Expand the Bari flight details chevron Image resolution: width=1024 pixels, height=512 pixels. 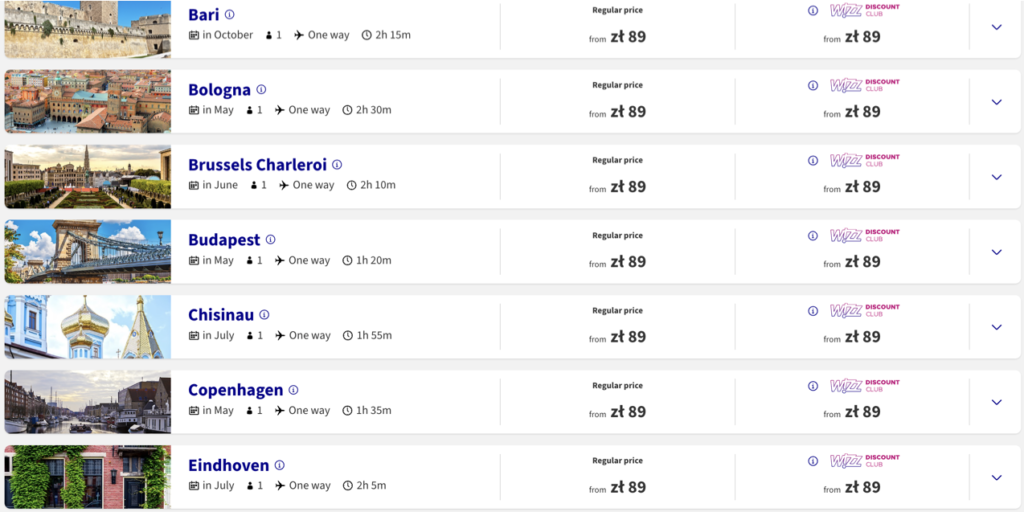(x=996, y=27)
